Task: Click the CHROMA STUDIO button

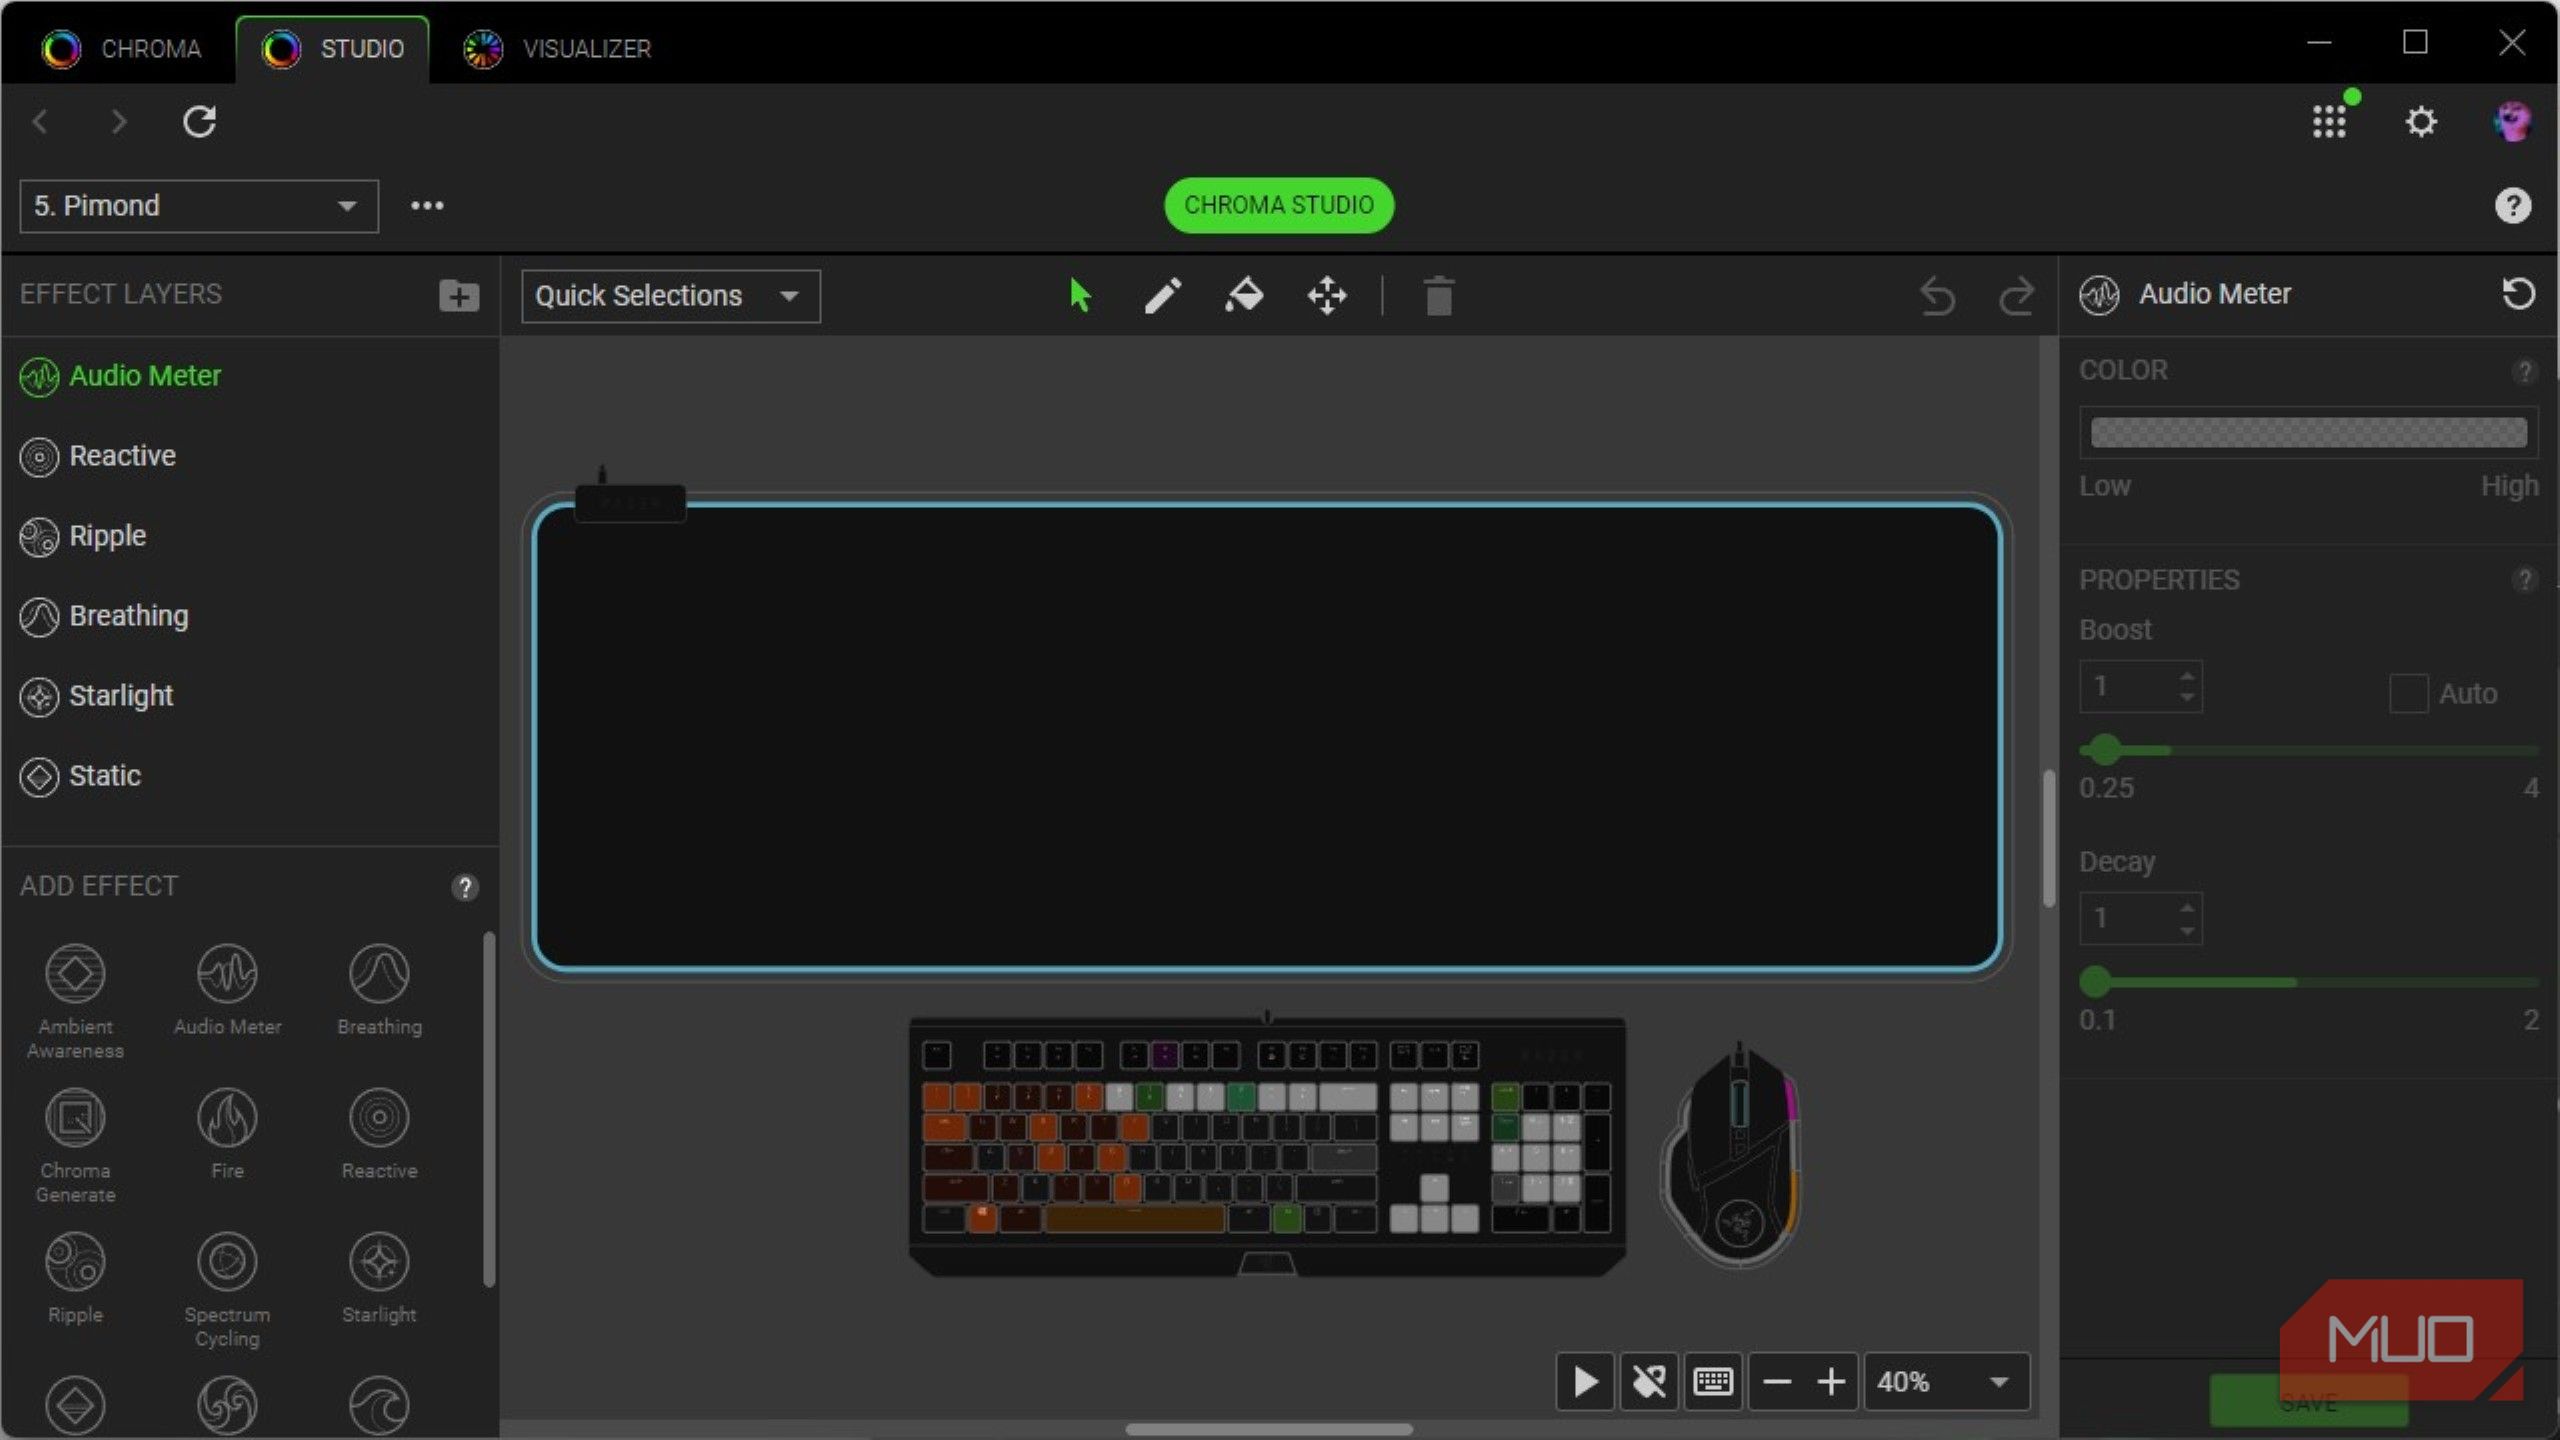Action: tap(1279, 205)
